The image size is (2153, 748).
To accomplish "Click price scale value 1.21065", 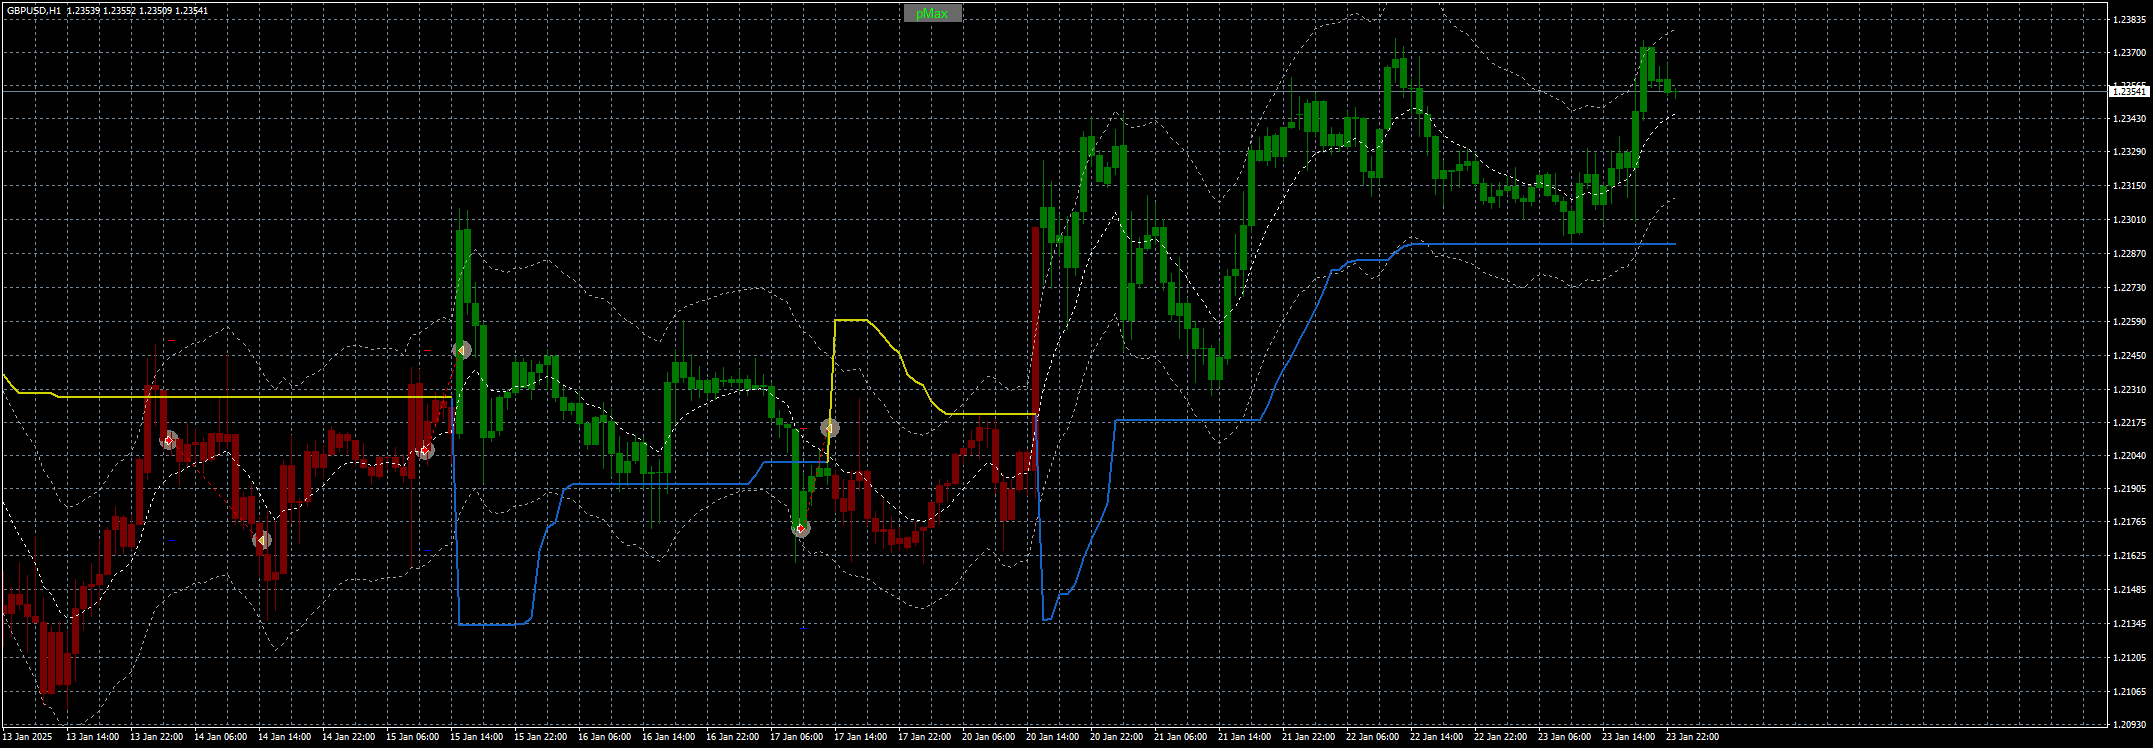I will pyautogui.click(x=2128, y=692).
